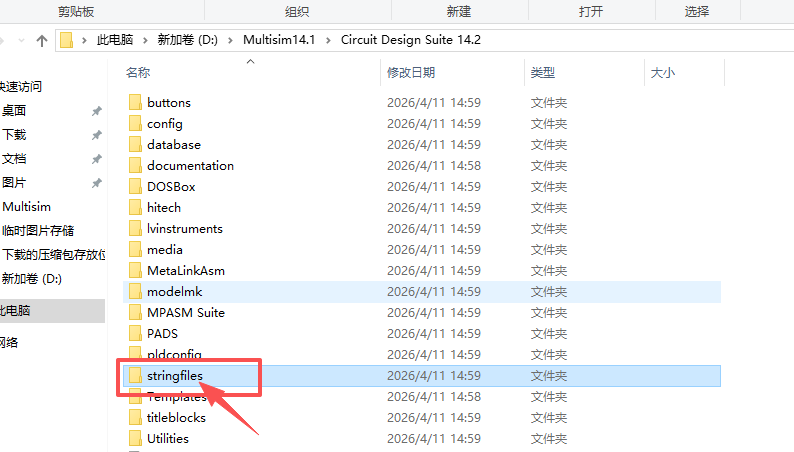Click the MetaLinkAsm folder icon
Viewport: 794px width, 452px height.
(135, 270)
